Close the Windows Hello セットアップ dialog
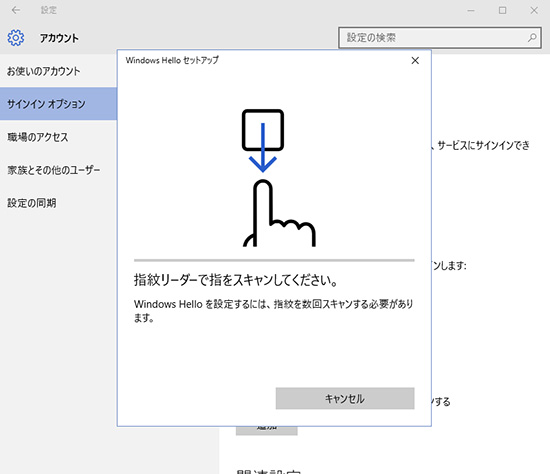The width and height of the screenshot is (550, 474). 415,60
